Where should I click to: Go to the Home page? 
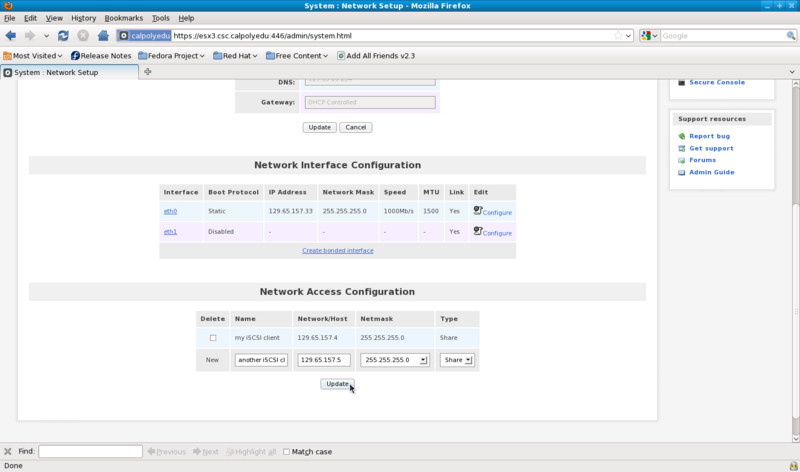click(x=103, y=36)
